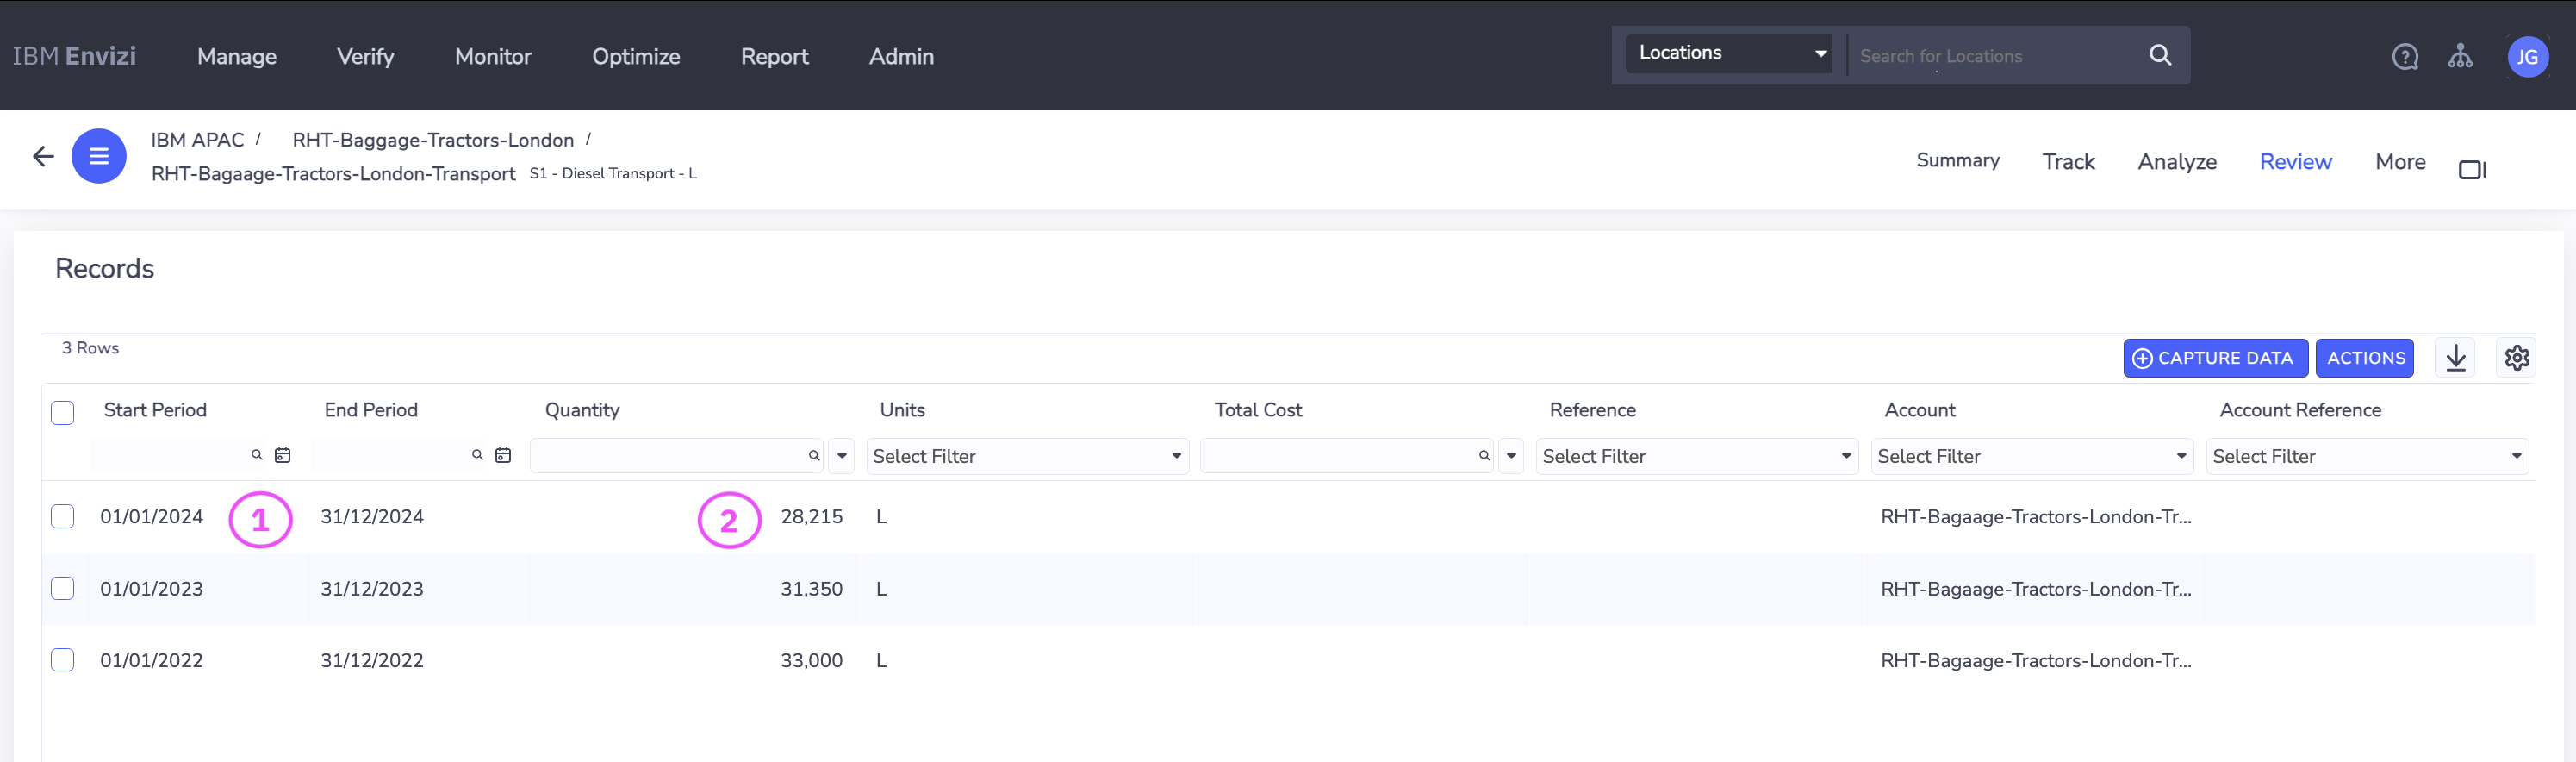2576x762 pixels.
Task: Tick the 01/01/2023 record checkbox
Action: [x=63, y=589]
